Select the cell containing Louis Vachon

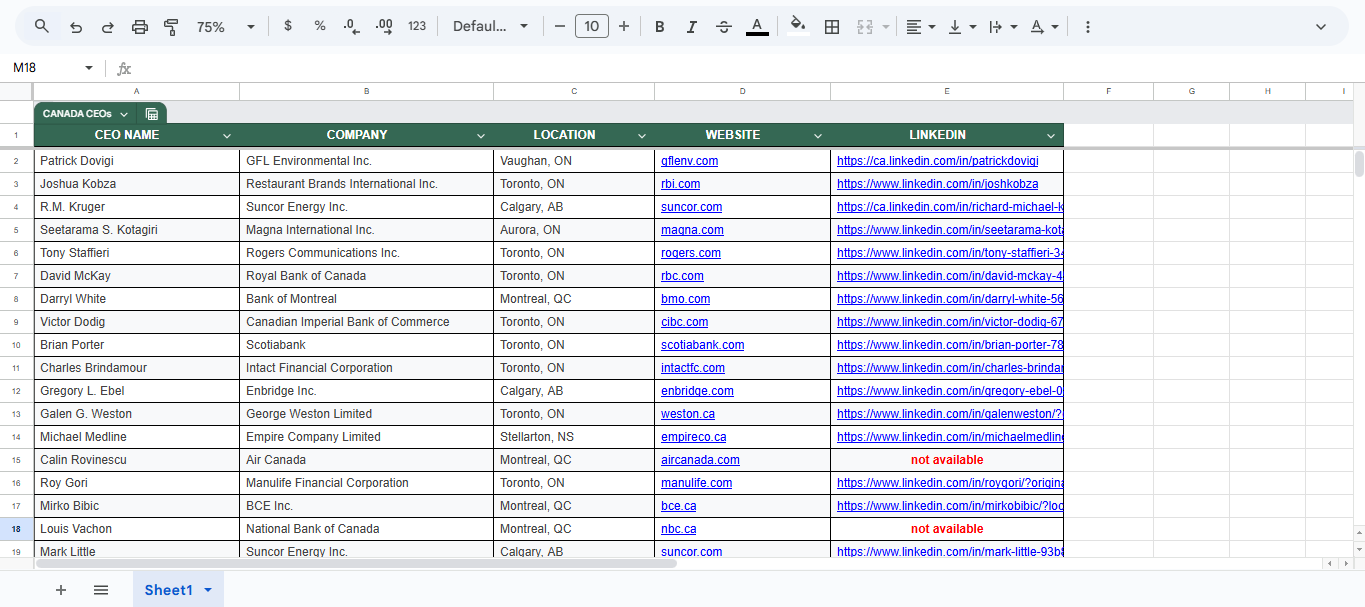pos(137,529)
